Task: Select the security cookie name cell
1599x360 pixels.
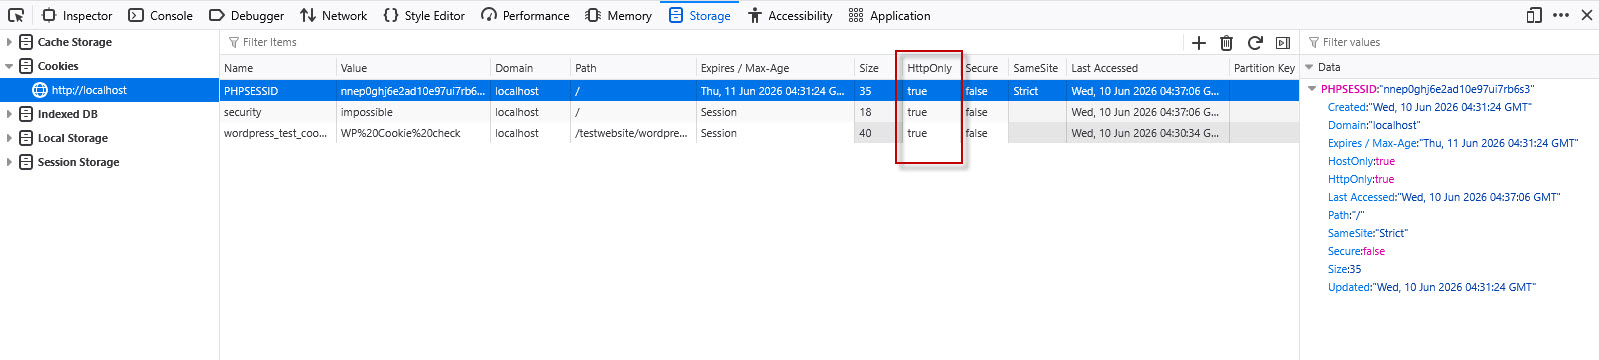Action: (x=278, y=112)
